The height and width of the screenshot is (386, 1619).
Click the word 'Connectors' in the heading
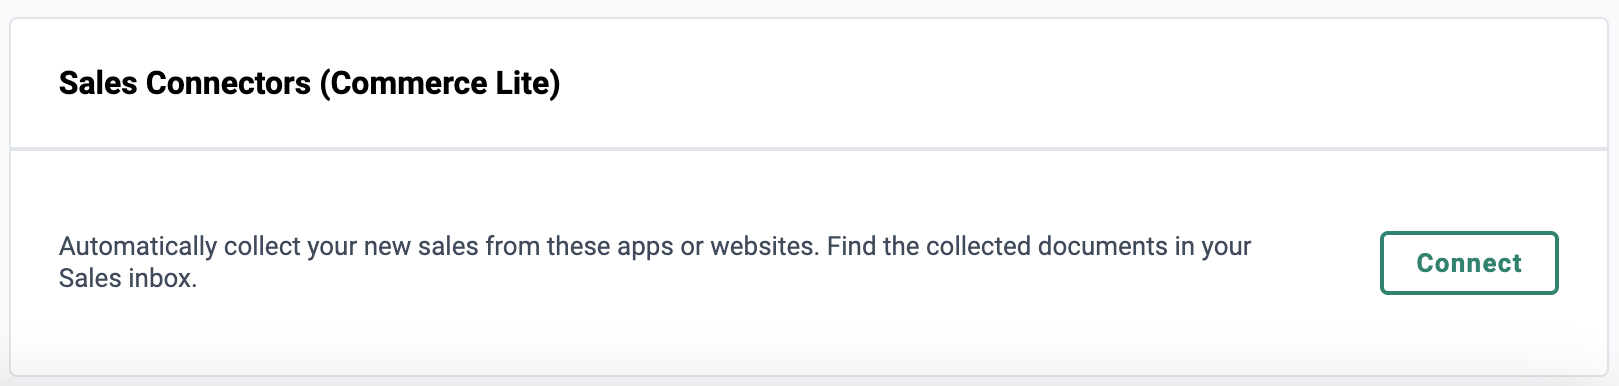click(228, 83)
